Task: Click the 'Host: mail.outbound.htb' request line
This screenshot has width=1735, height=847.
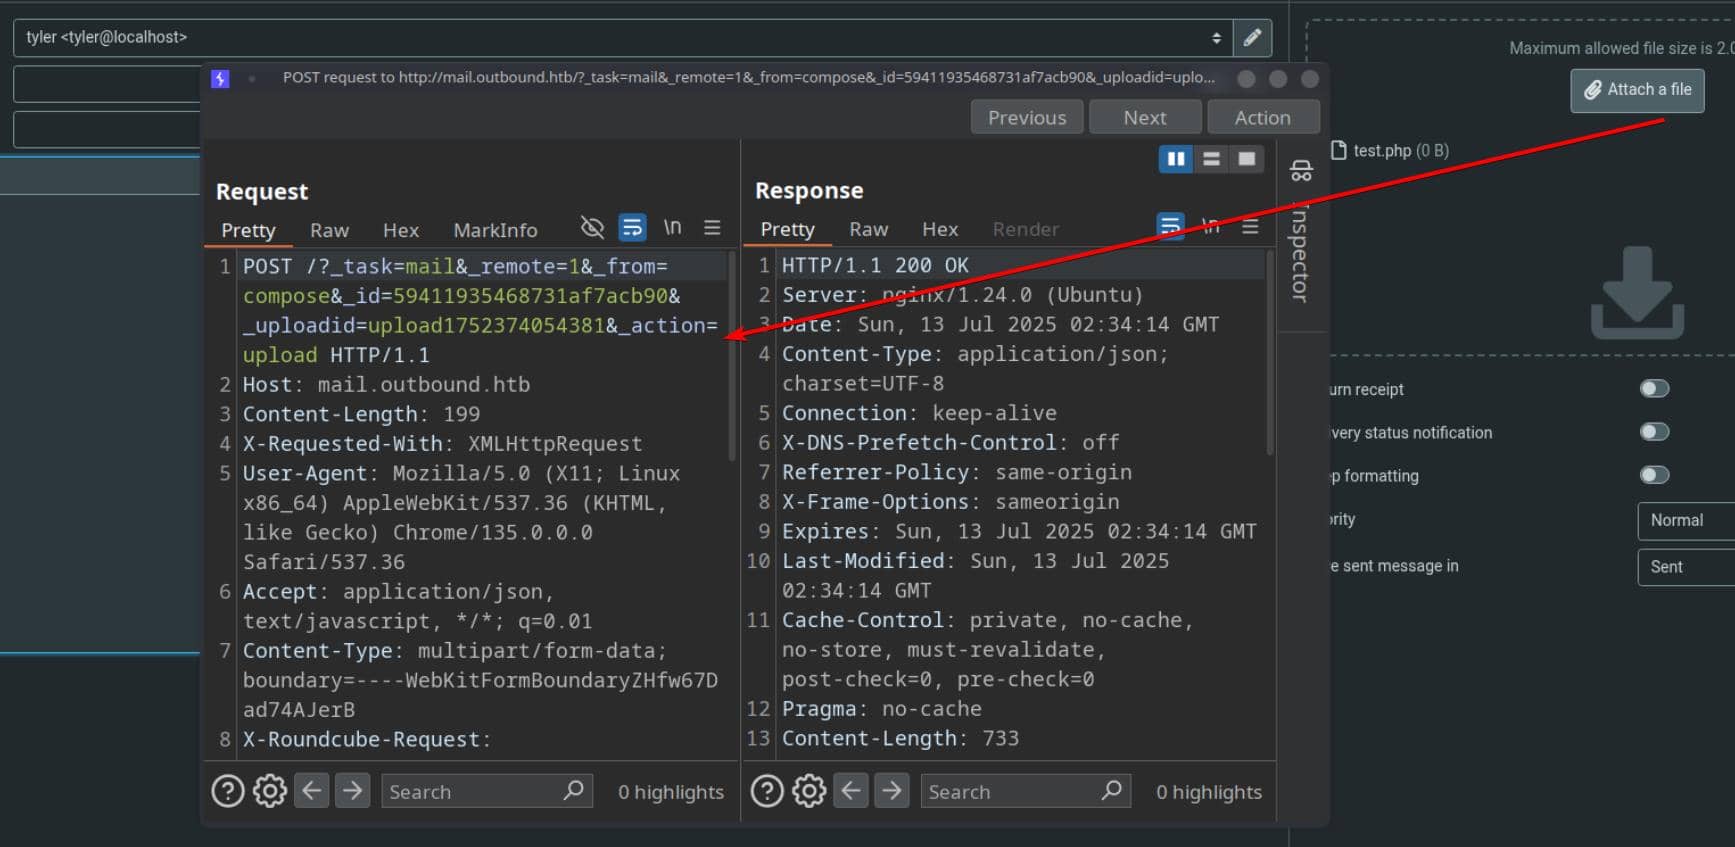Action: click(x=386, y=384)
